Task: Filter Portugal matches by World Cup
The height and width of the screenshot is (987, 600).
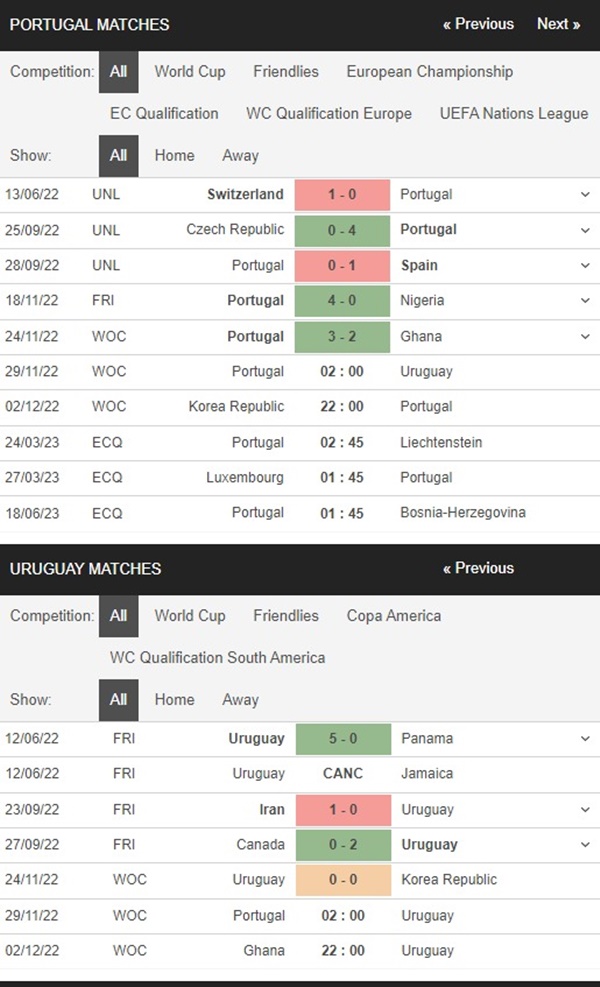Action: tap(190, 72)
